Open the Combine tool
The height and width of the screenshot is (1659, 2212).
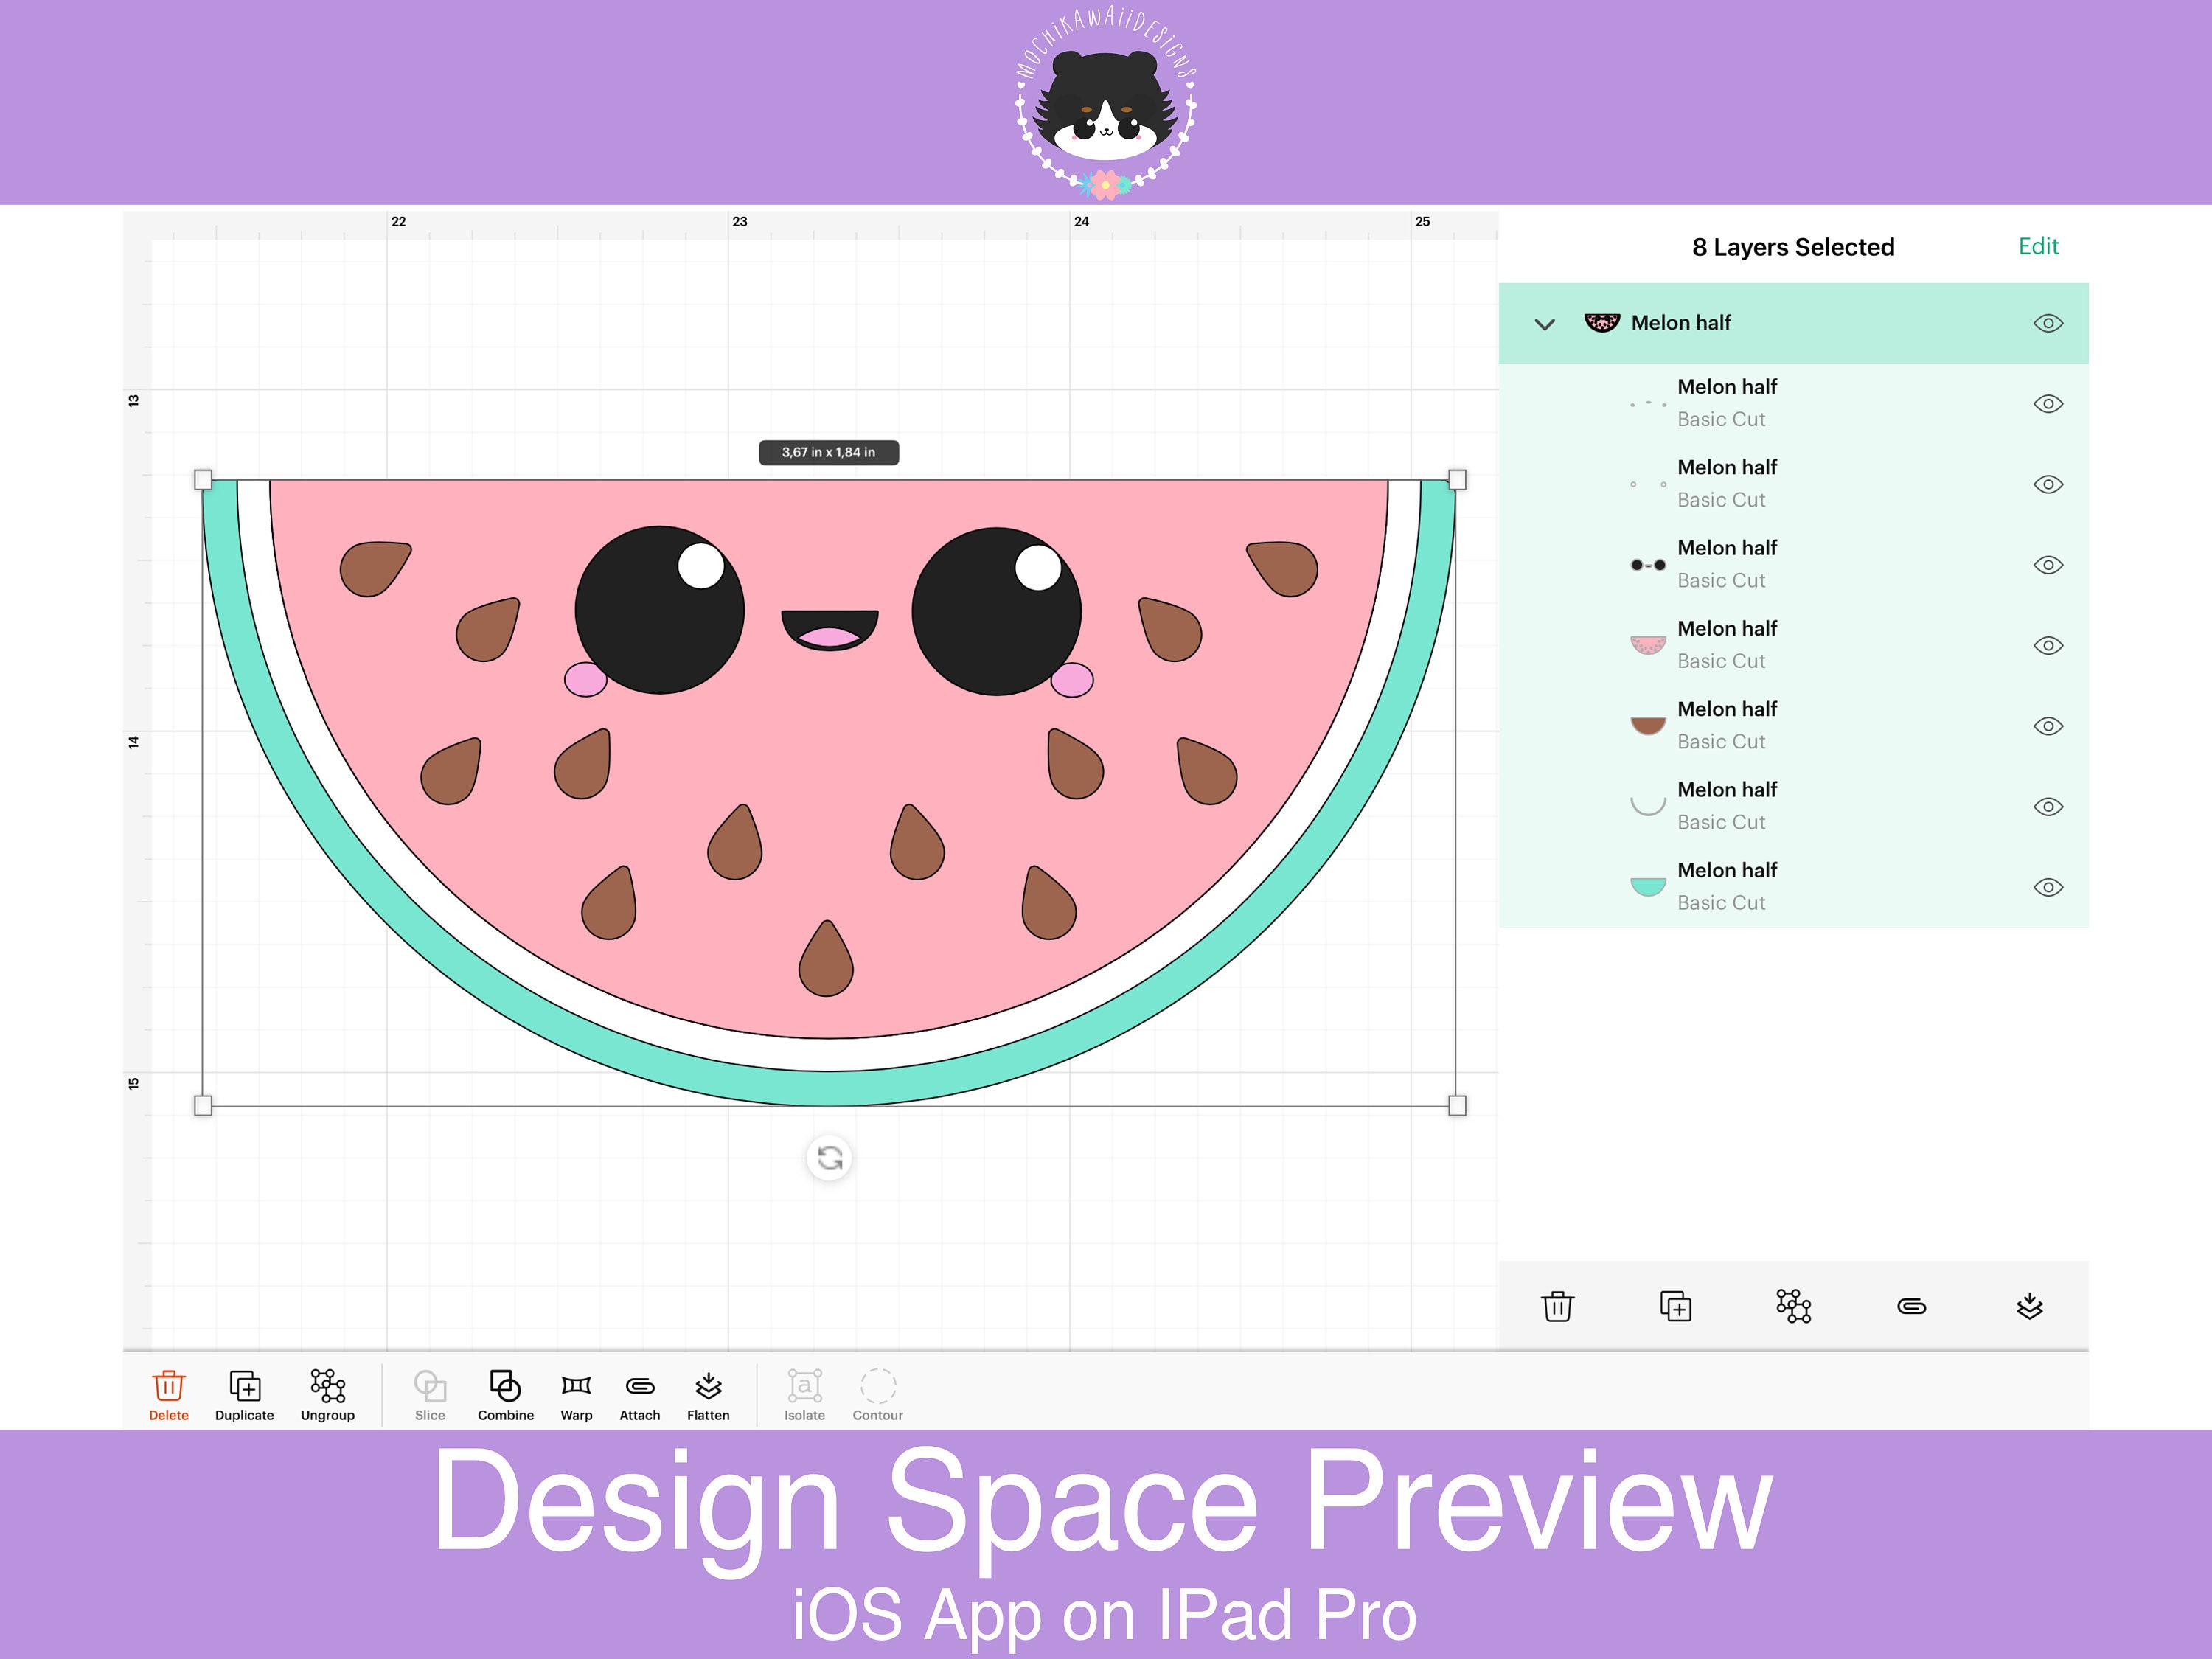pos(505,1392)
